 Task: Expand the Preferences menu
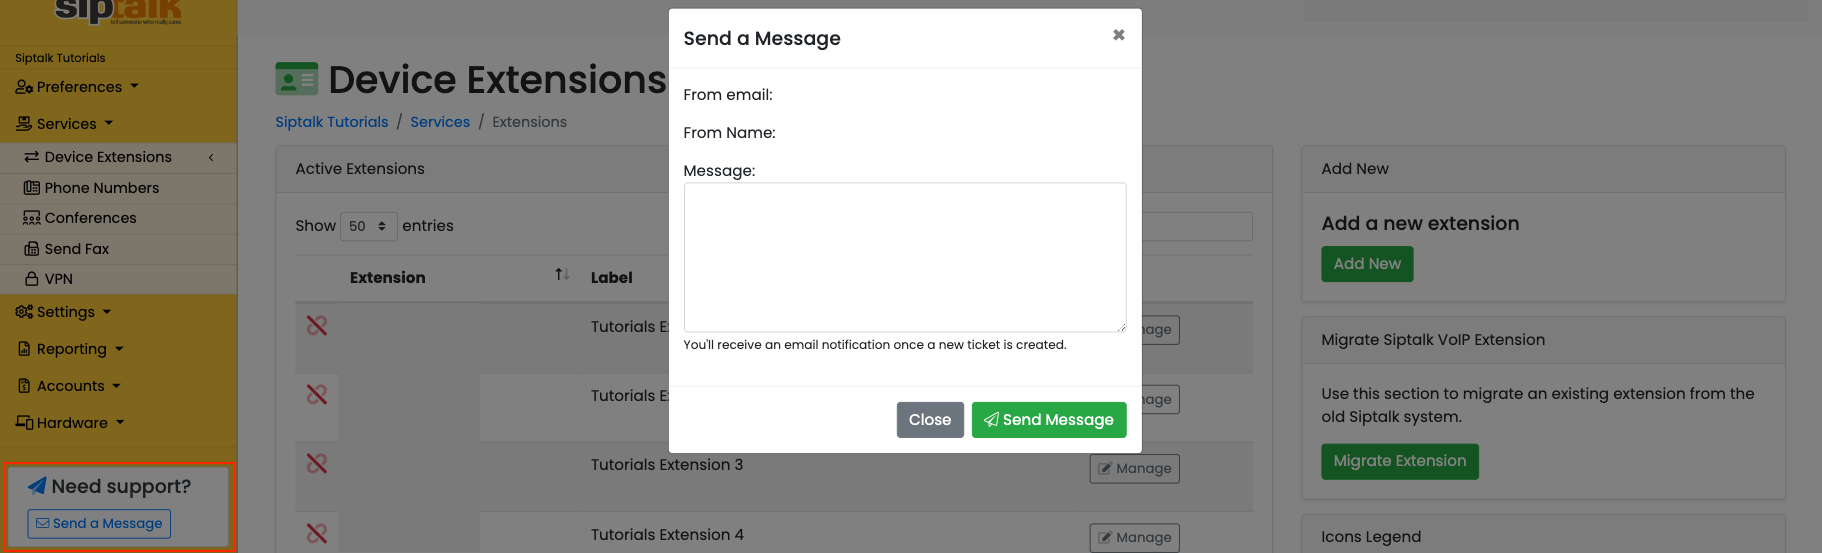(x=77, y=87)
